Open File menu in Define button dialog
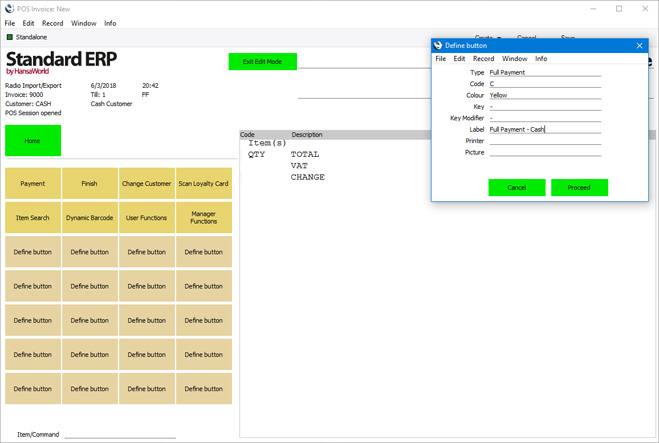Image resolution: width=659 pixels, height=443 pixels. [440, 58]
